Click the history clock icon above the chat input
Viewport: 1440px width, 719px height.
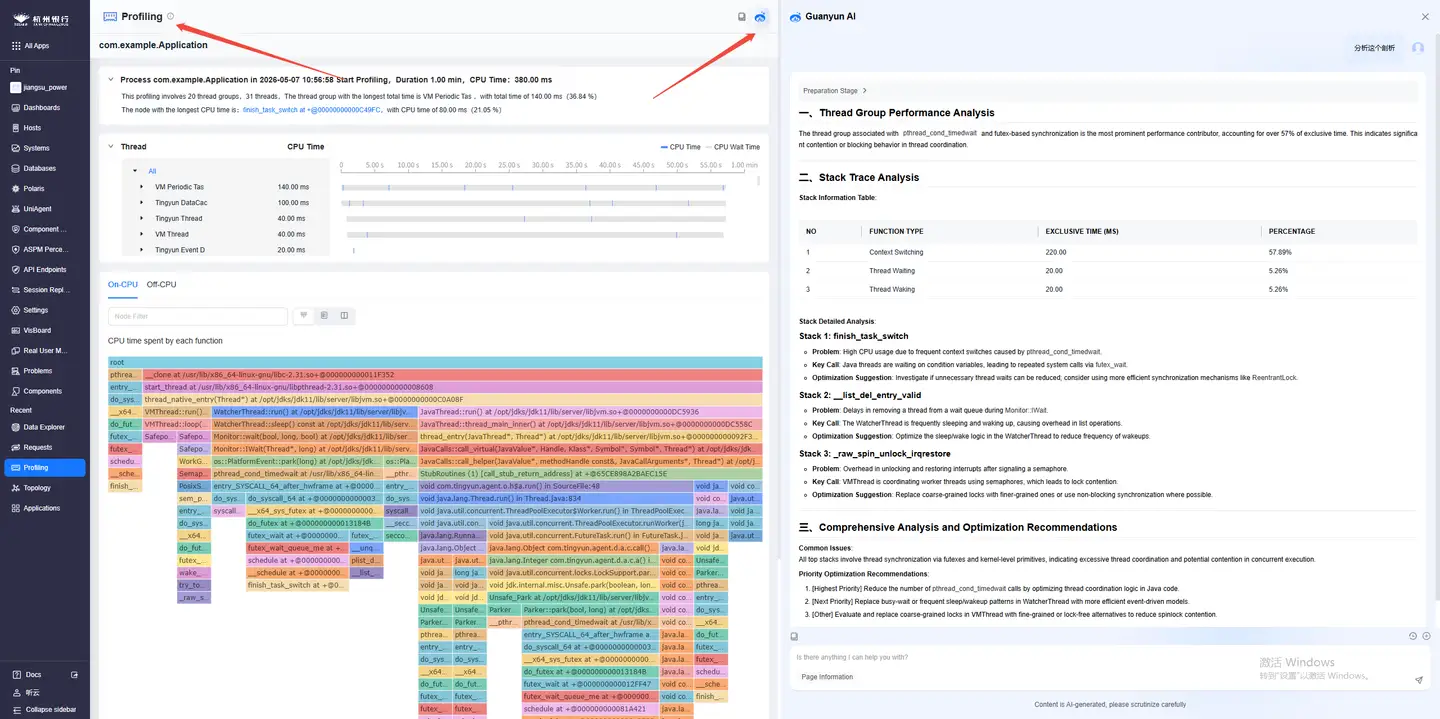pyautogui.click(x=1413, y=636)
